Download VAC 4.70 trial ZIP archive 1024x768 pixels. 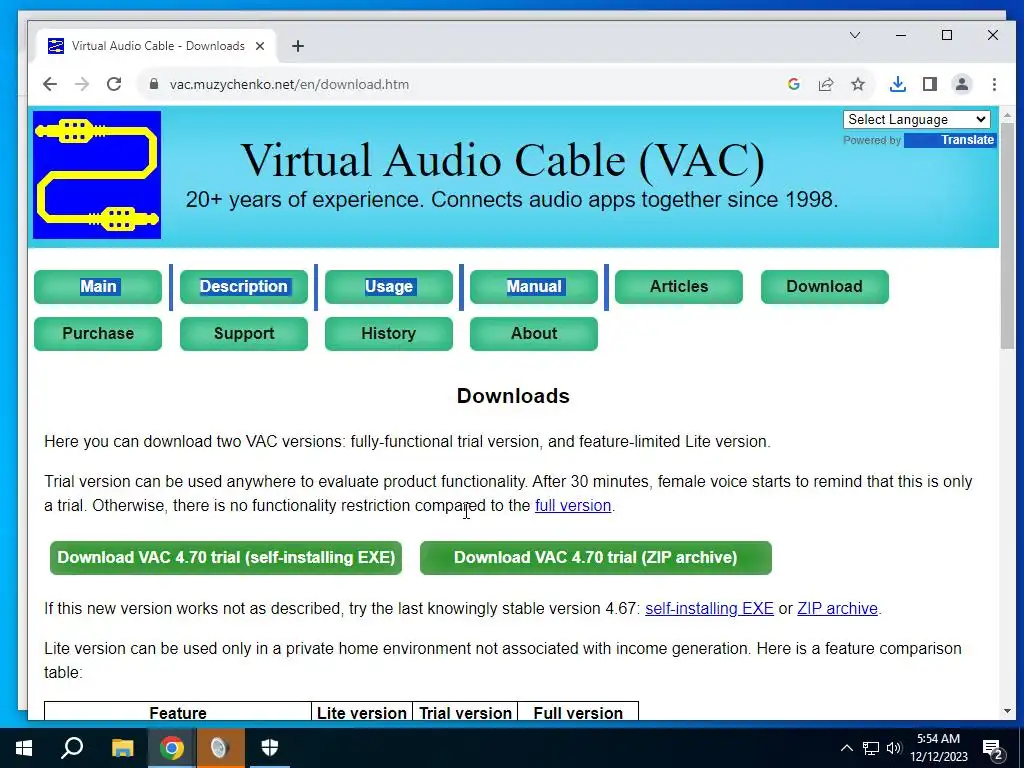596,558
